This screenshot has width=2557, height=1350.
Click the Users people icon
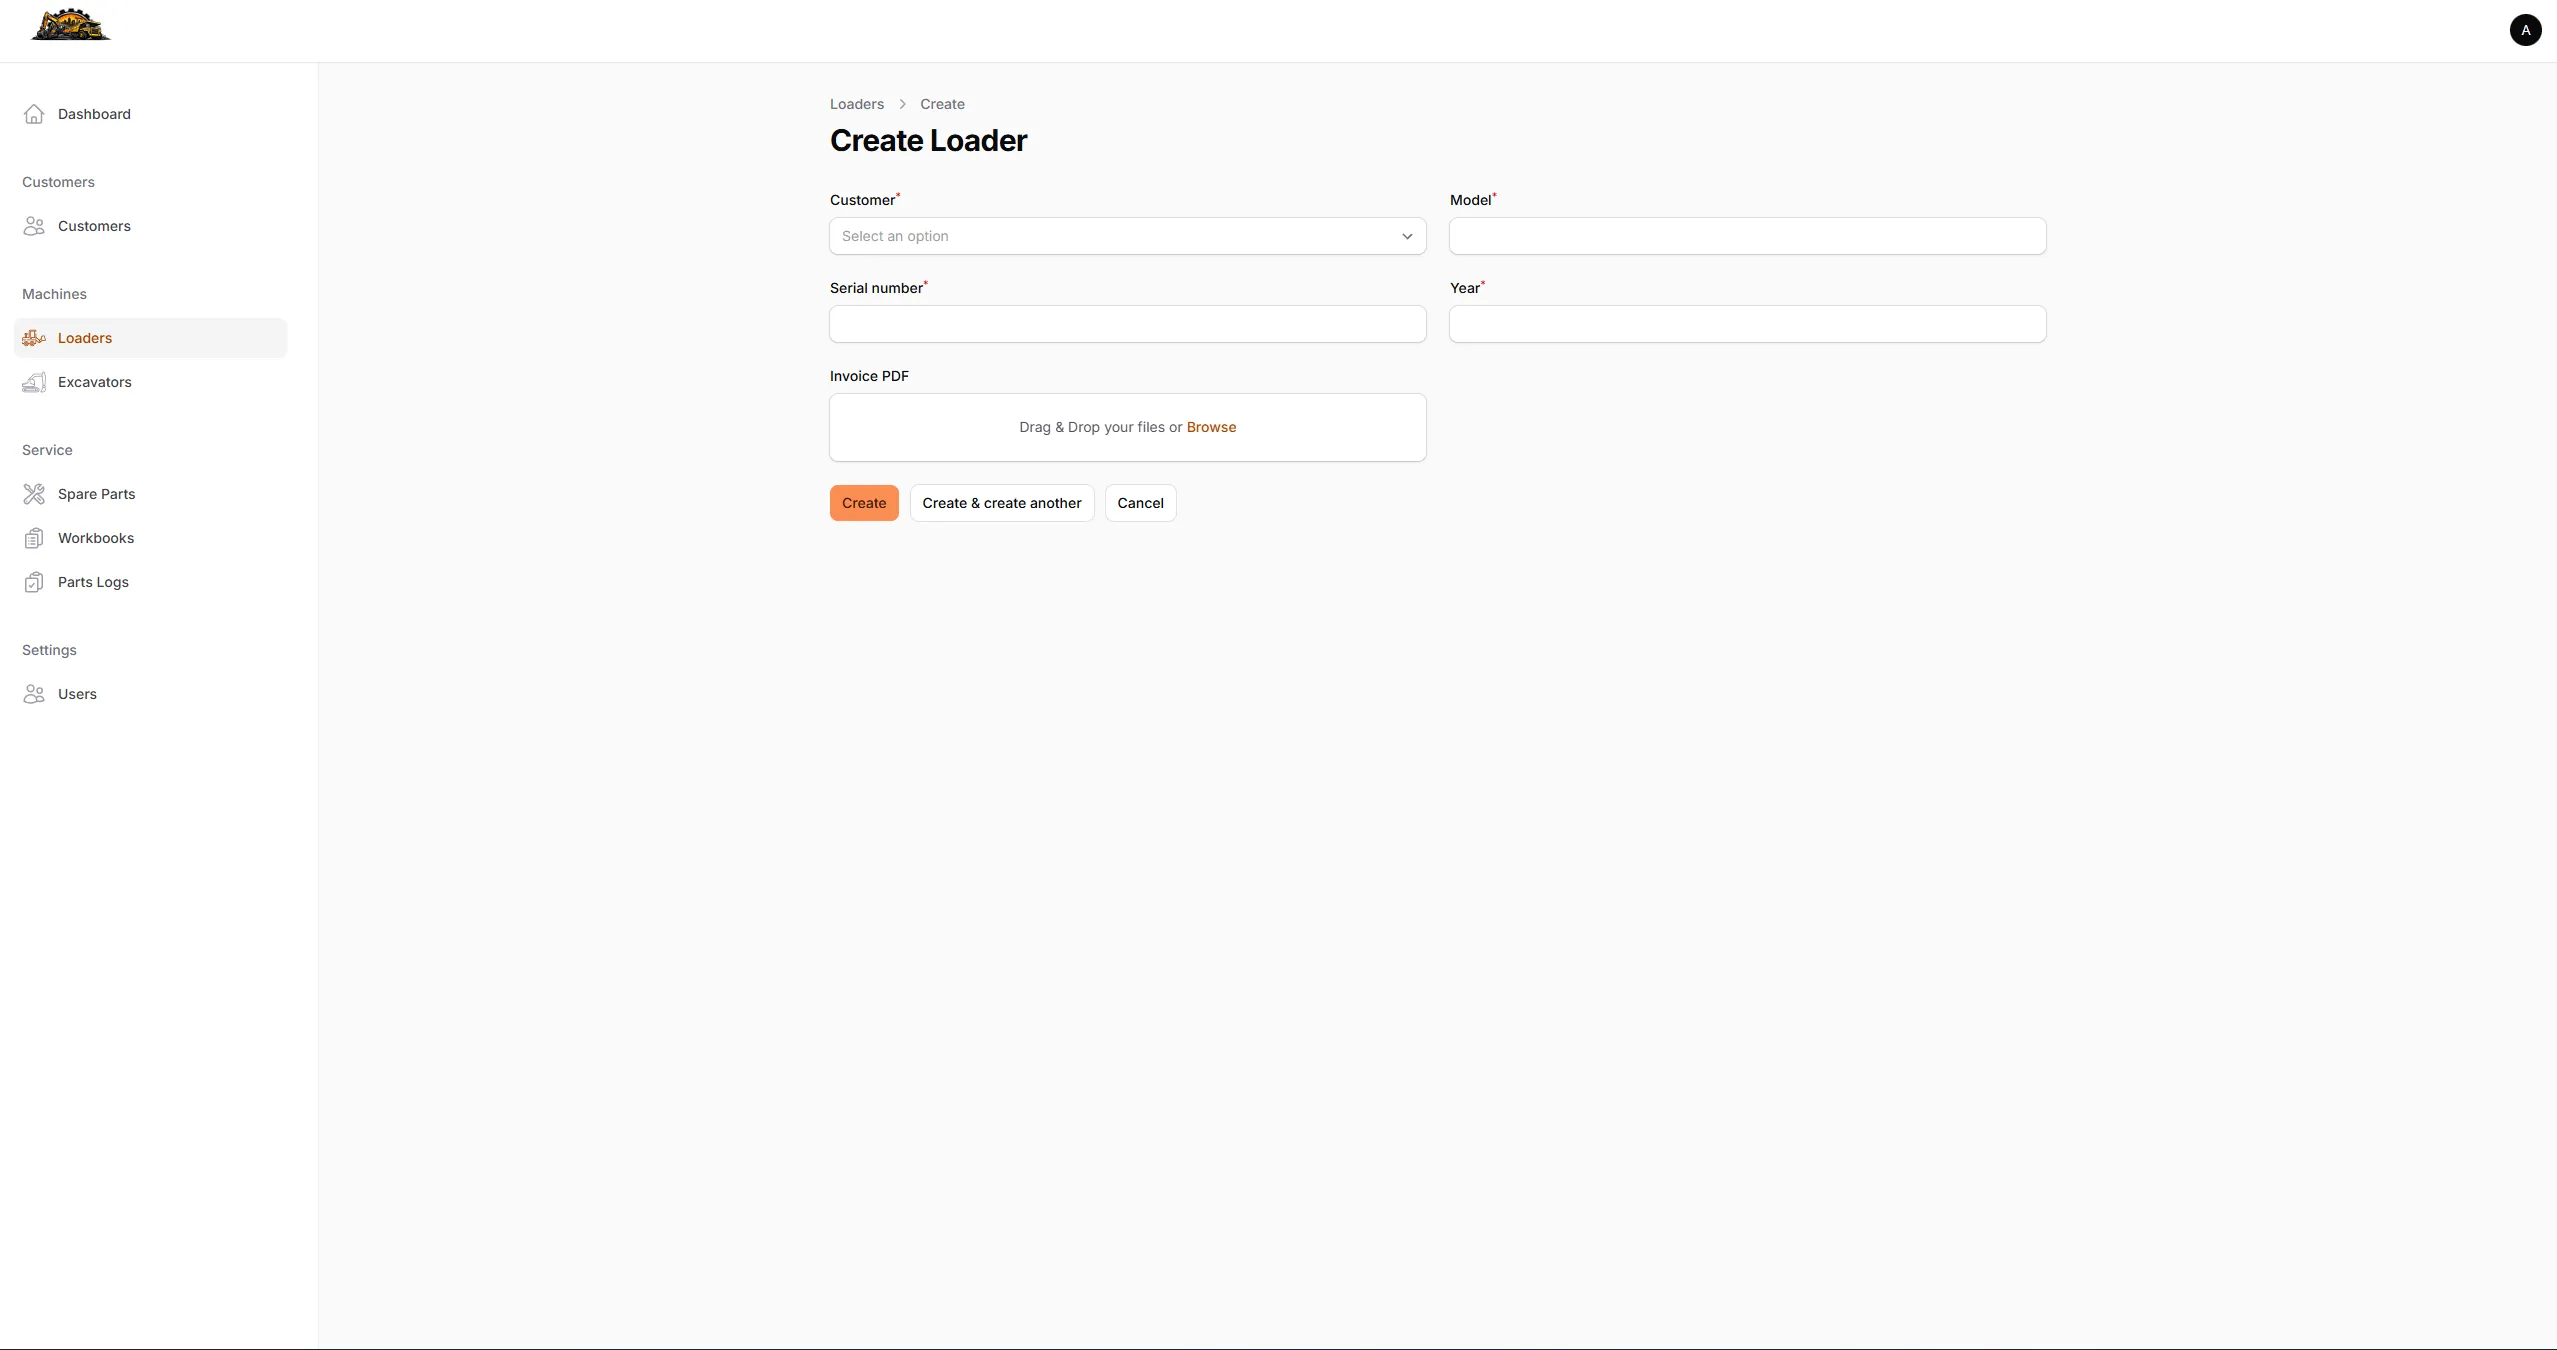point(34,694)
